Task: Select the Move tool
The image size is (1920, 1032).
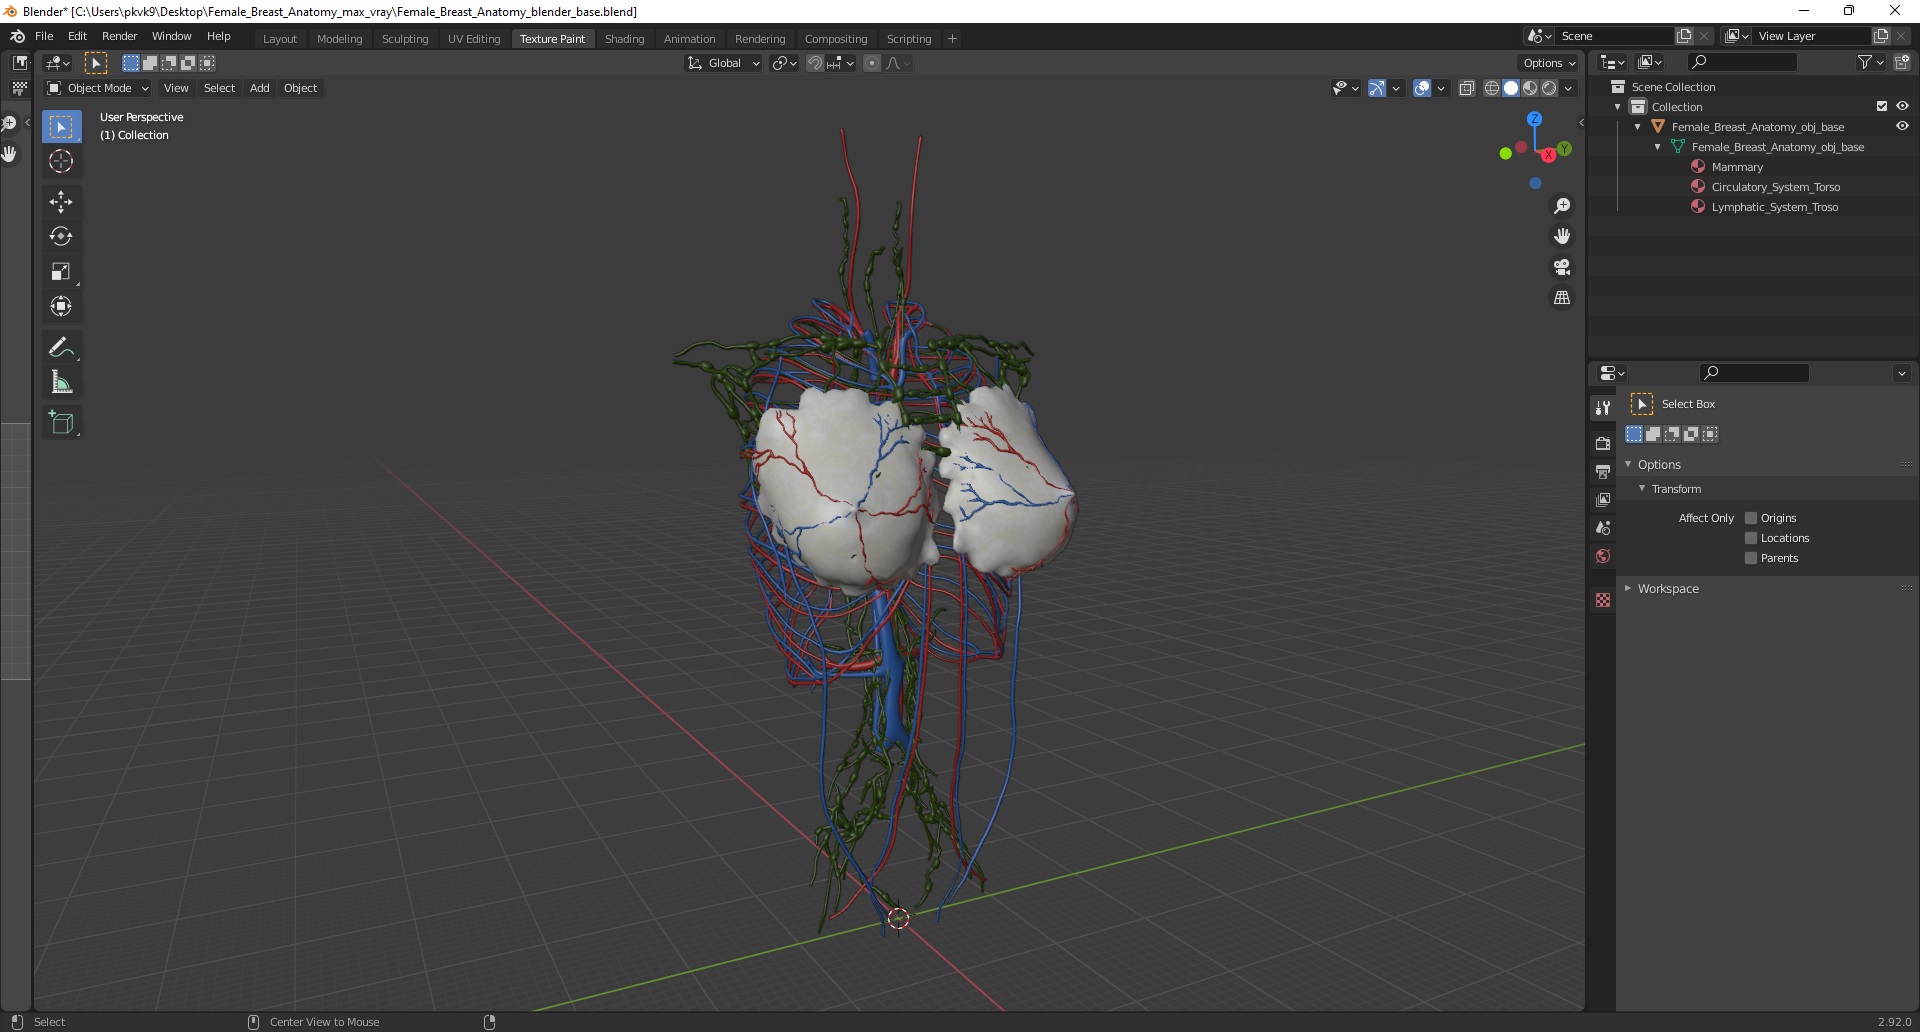Action: coord(61,202)
